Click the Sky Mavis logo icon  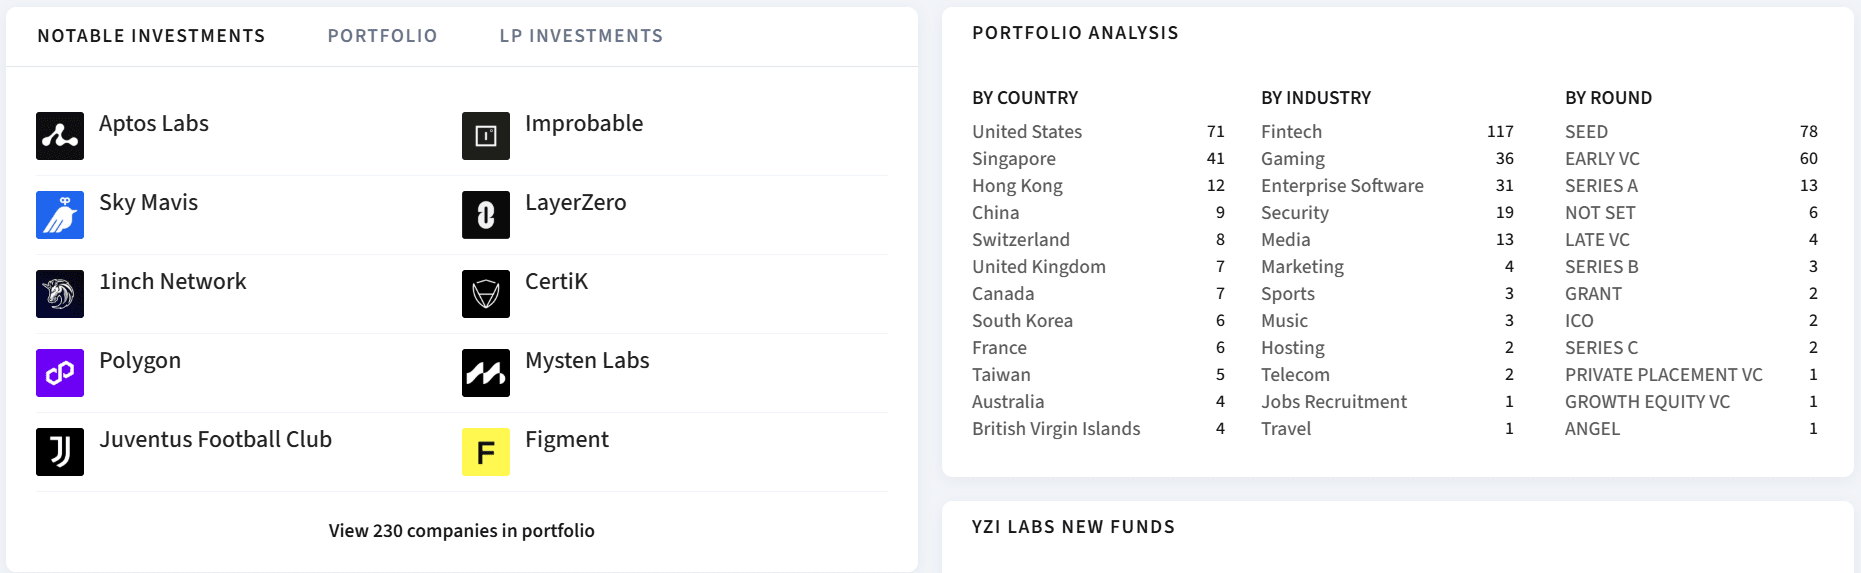pyautogui.click(x=60, y=215)
